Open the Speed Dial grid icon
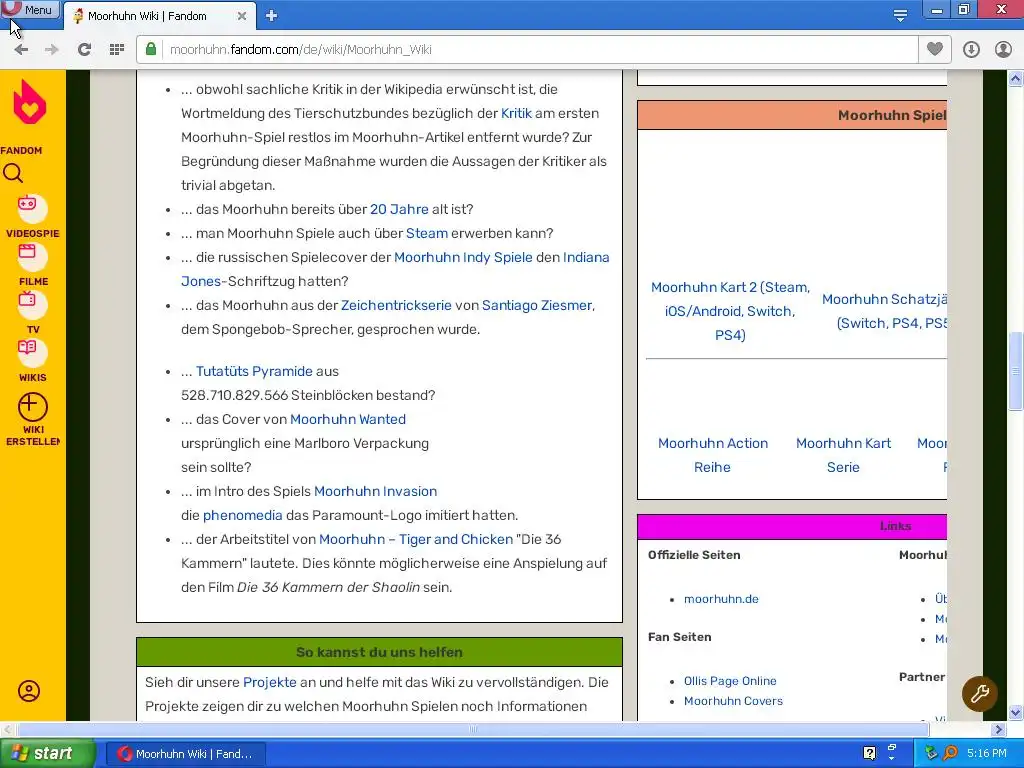This screenshot has height=768, width=1024. [117, 50]
